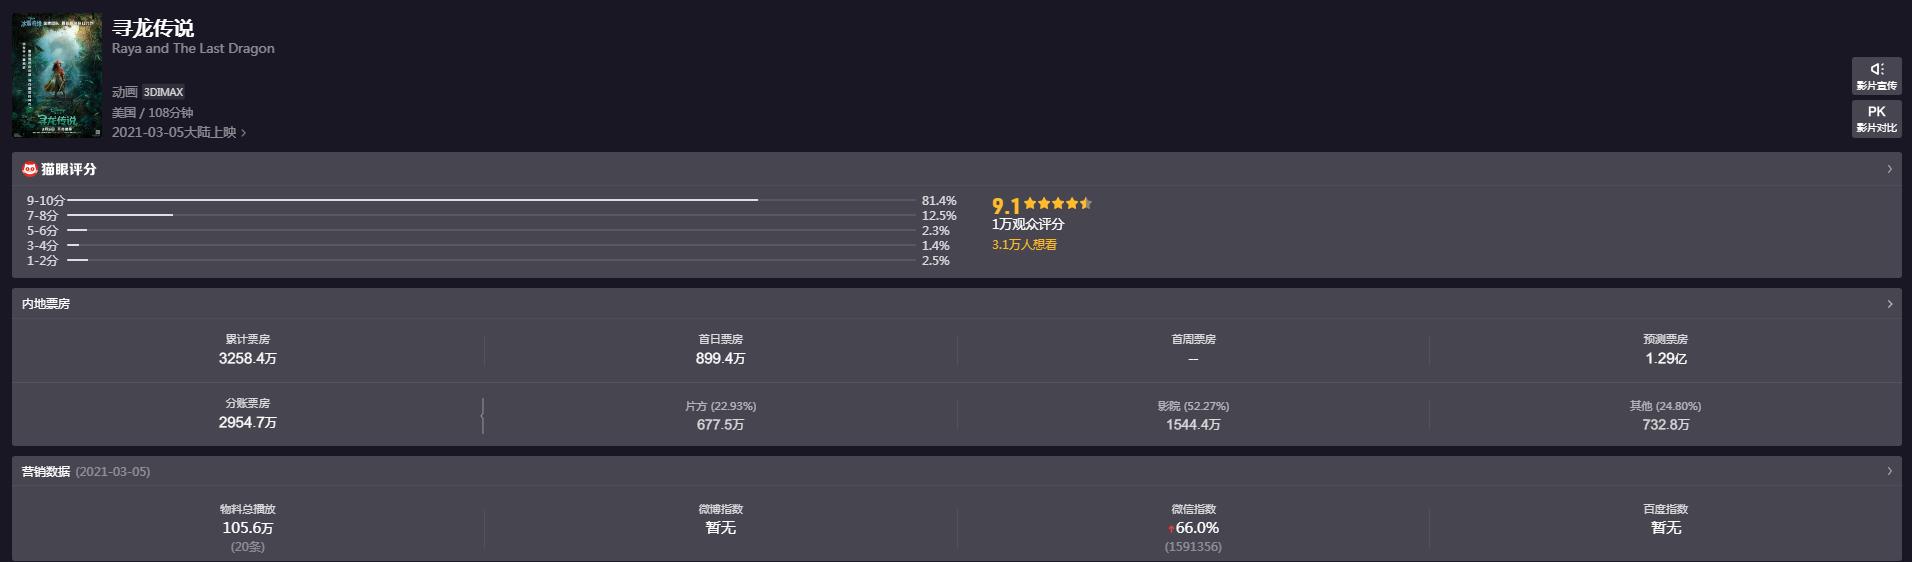
Task: Click the Maoyan cat logo icon
Action: (x=30, y=170)
